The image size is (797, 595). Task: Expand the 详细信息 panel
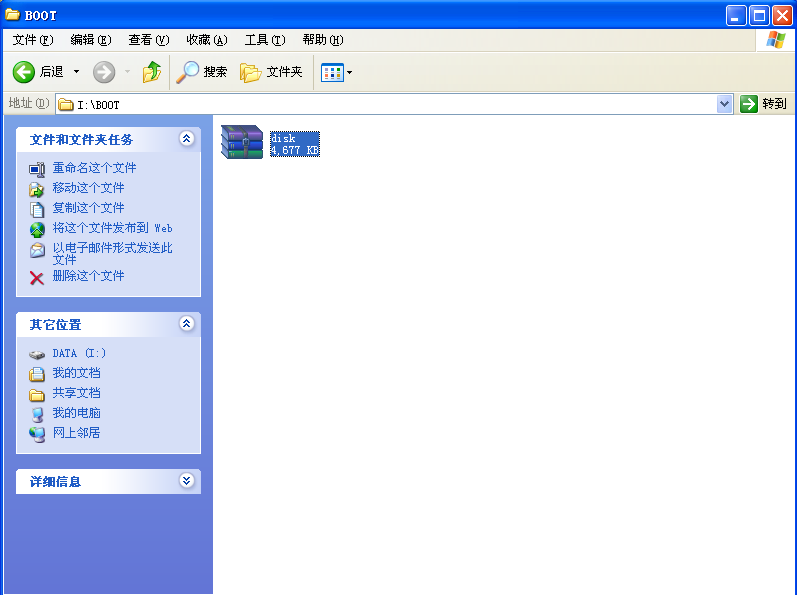click(187, 480)
